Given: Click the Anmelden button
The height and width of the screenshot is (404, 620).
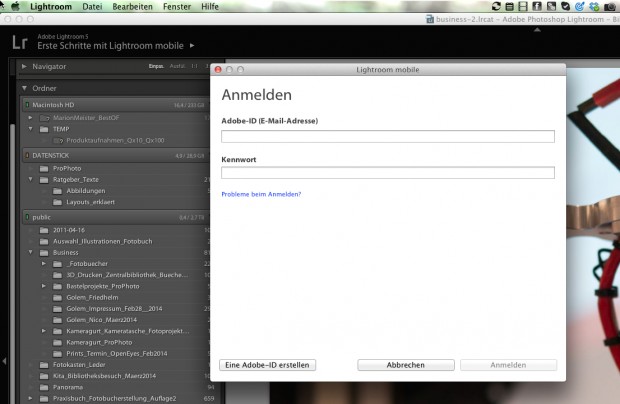Looking at the screenshot, I should (x=508, y=365).
